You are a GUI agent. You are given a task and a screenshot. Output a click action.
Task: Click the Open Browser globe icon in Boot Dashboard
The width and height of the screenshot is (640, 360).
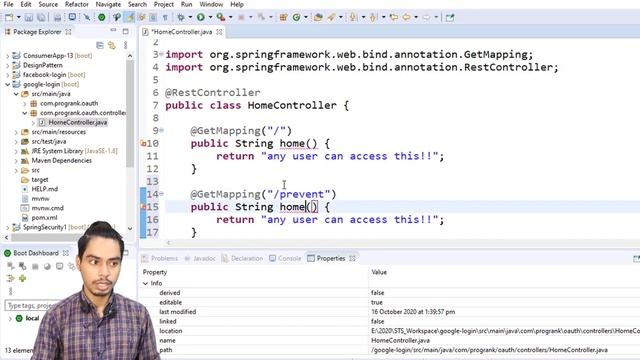pos(47,267)
